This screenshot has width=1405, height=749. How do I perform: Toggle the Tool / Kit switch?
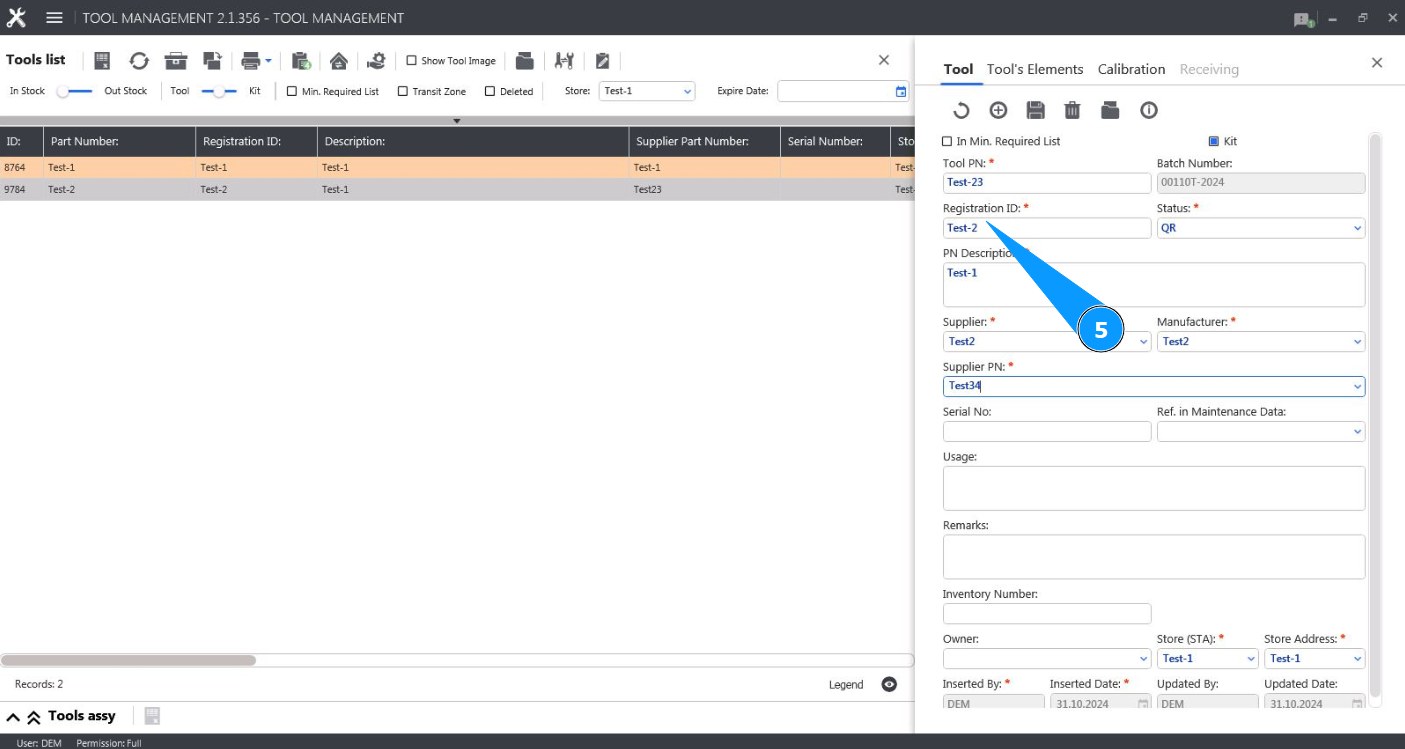point(219,91)
